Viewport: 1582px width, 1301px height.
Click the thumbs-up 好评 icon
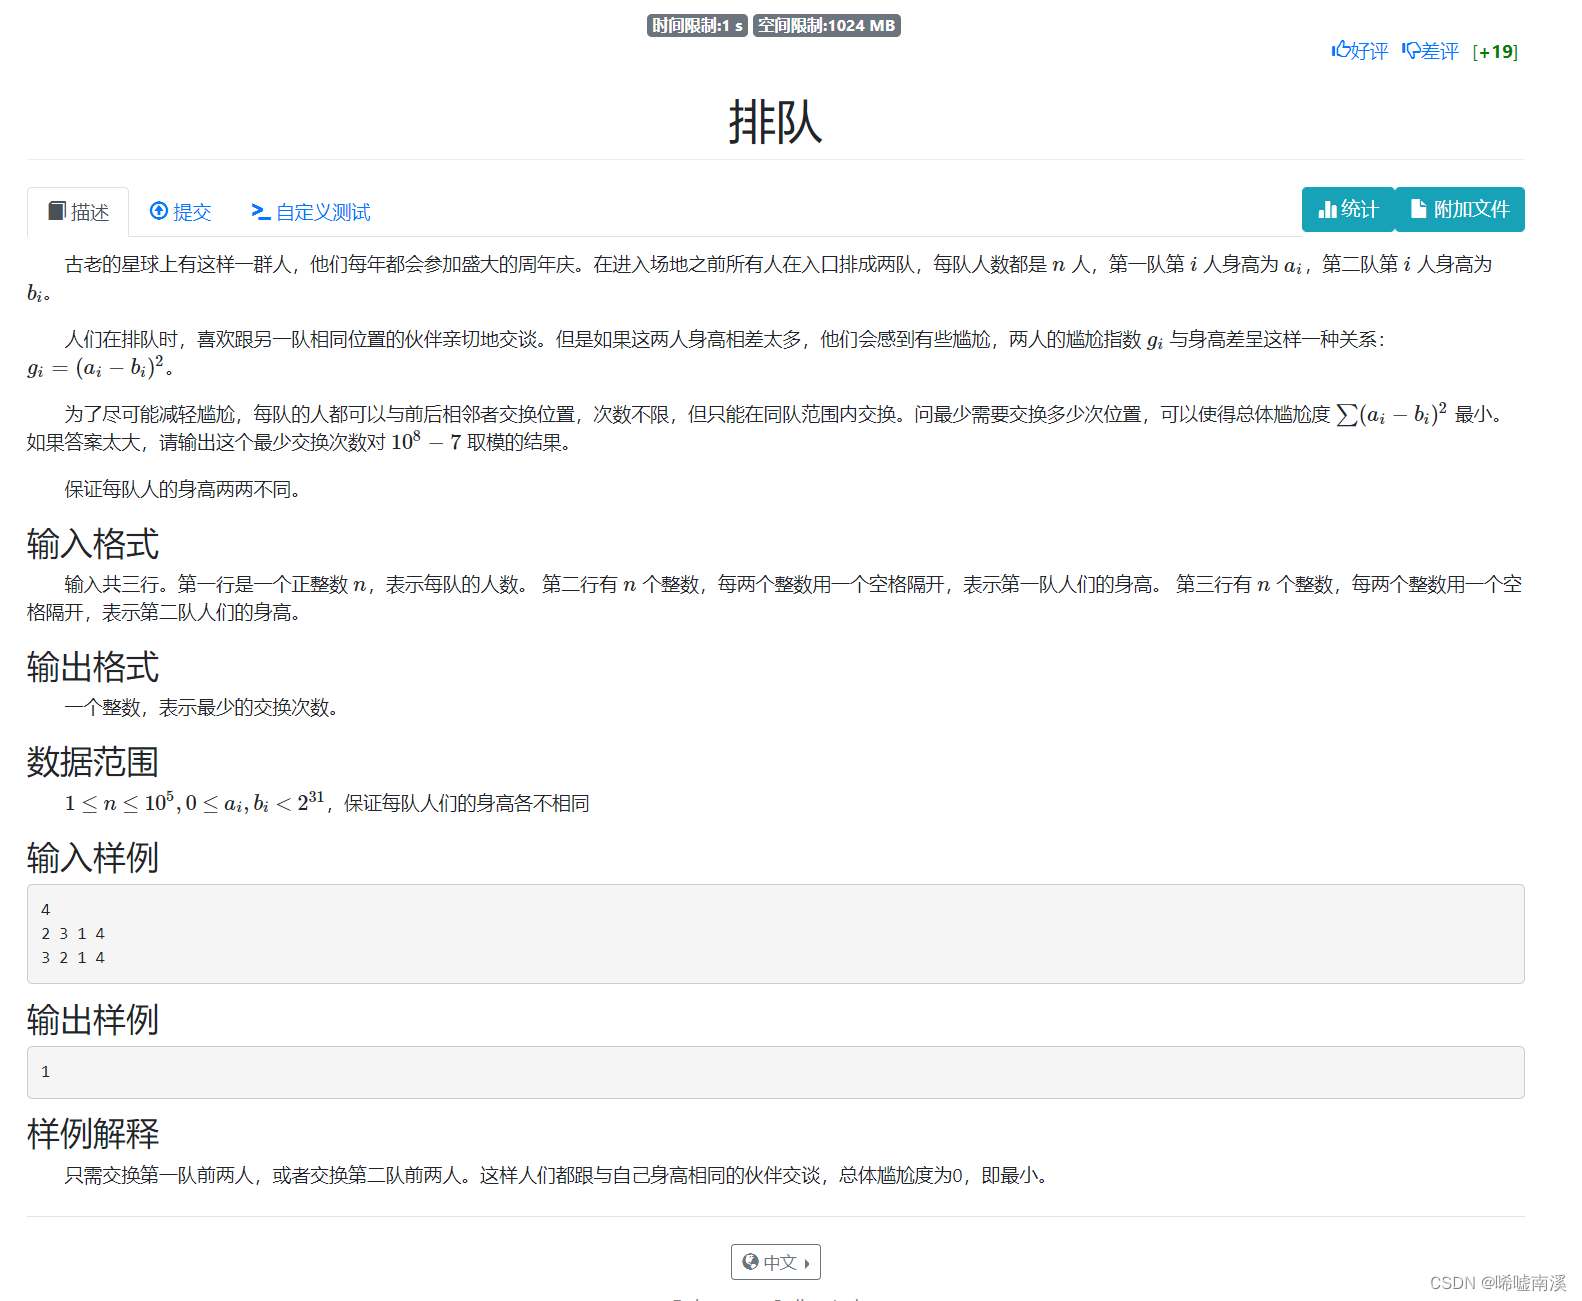(x=1340, y=50)
